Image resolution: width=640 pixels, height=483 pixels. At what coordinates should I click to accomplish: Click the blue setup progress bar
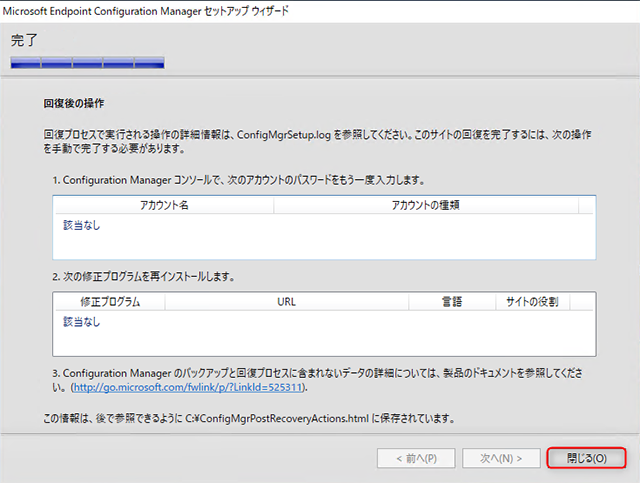click(88, 63)
